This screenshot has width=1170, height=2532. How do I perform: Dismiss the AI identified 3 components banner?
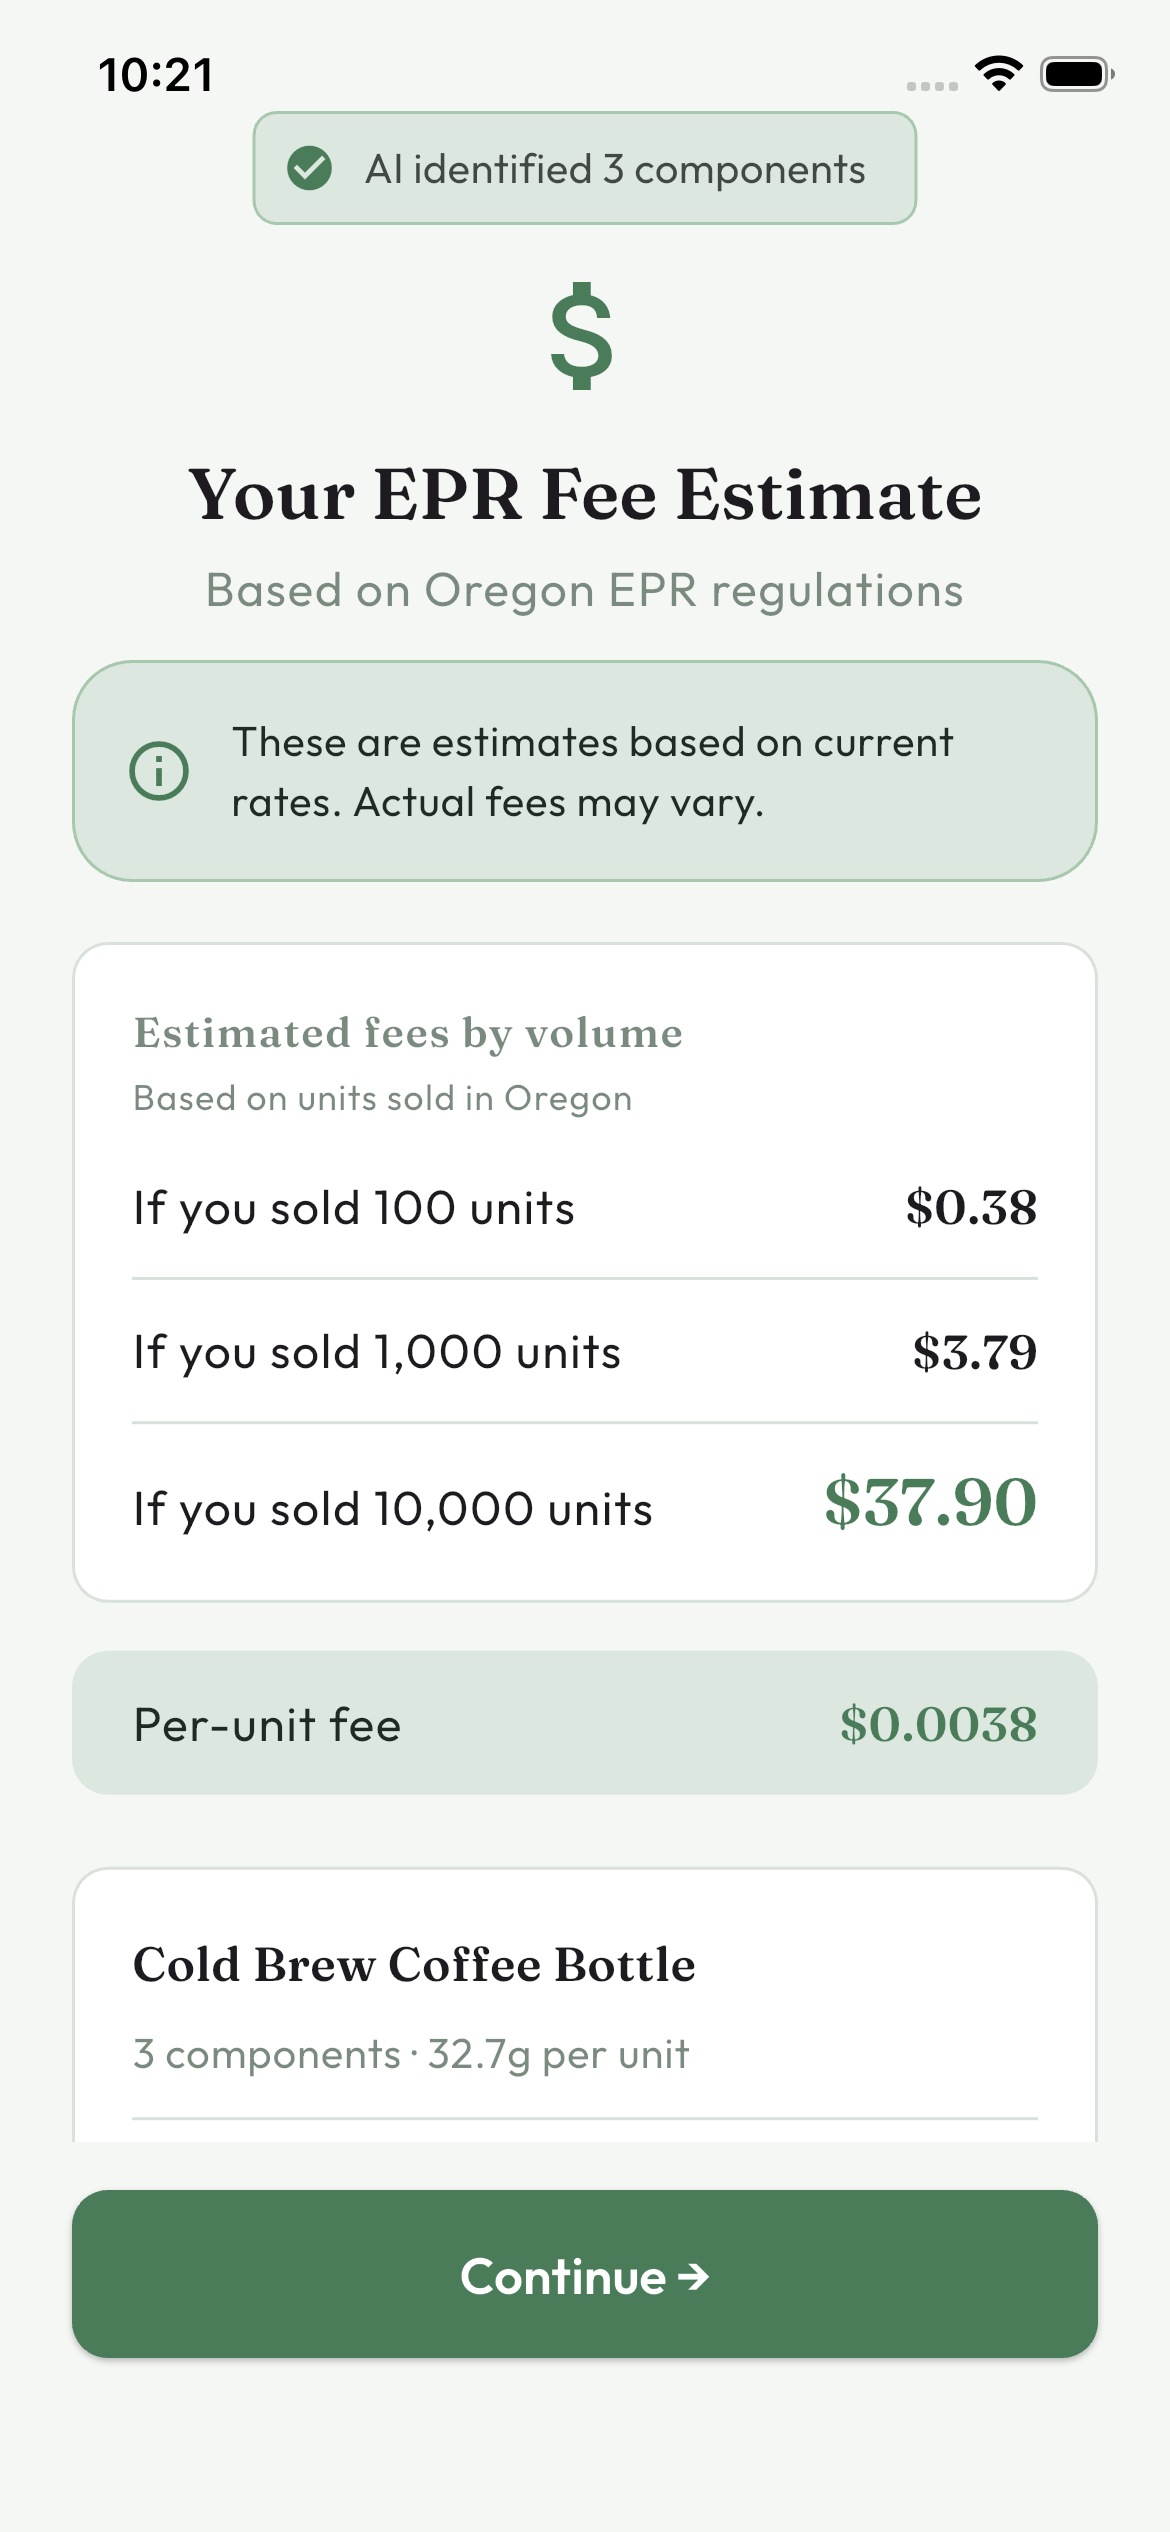click(x=585, y=169)
